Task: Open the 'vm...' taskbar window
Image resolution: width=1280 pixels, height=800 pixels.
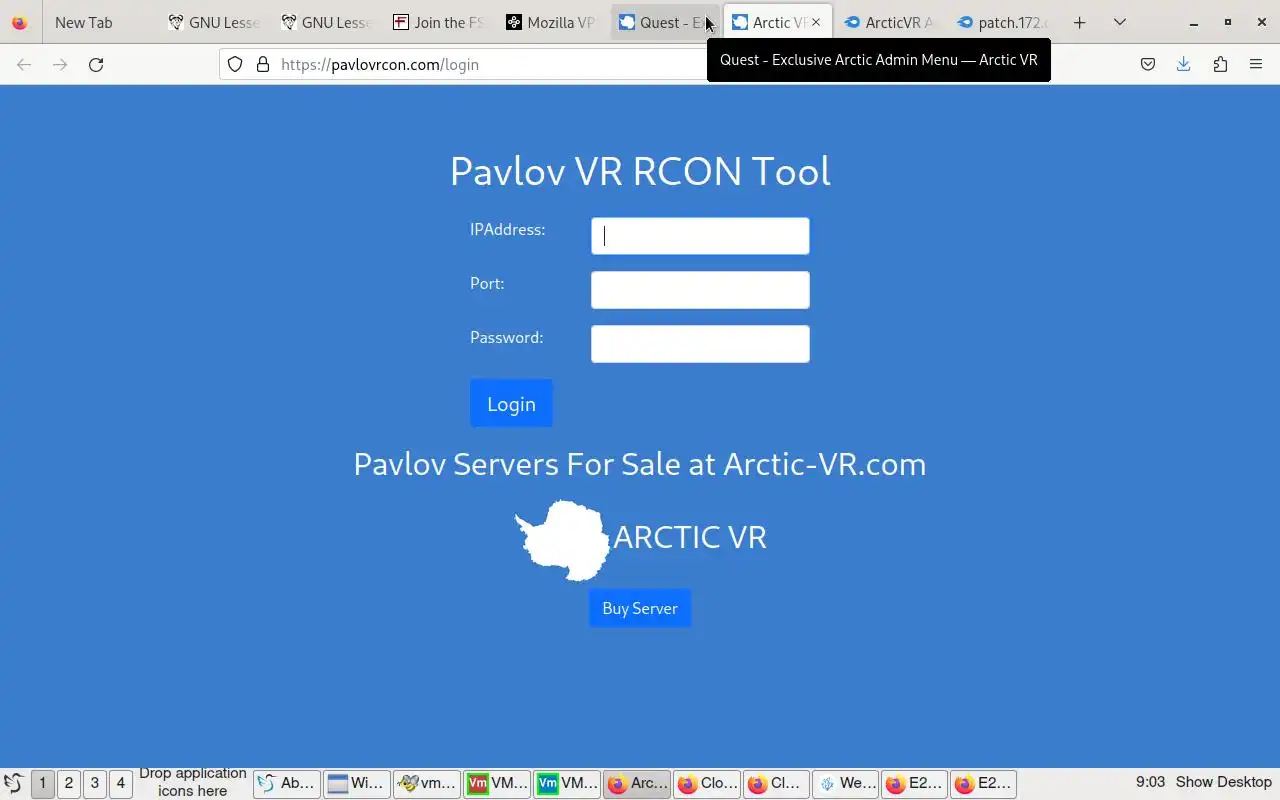Action: (x=427, y=783)
